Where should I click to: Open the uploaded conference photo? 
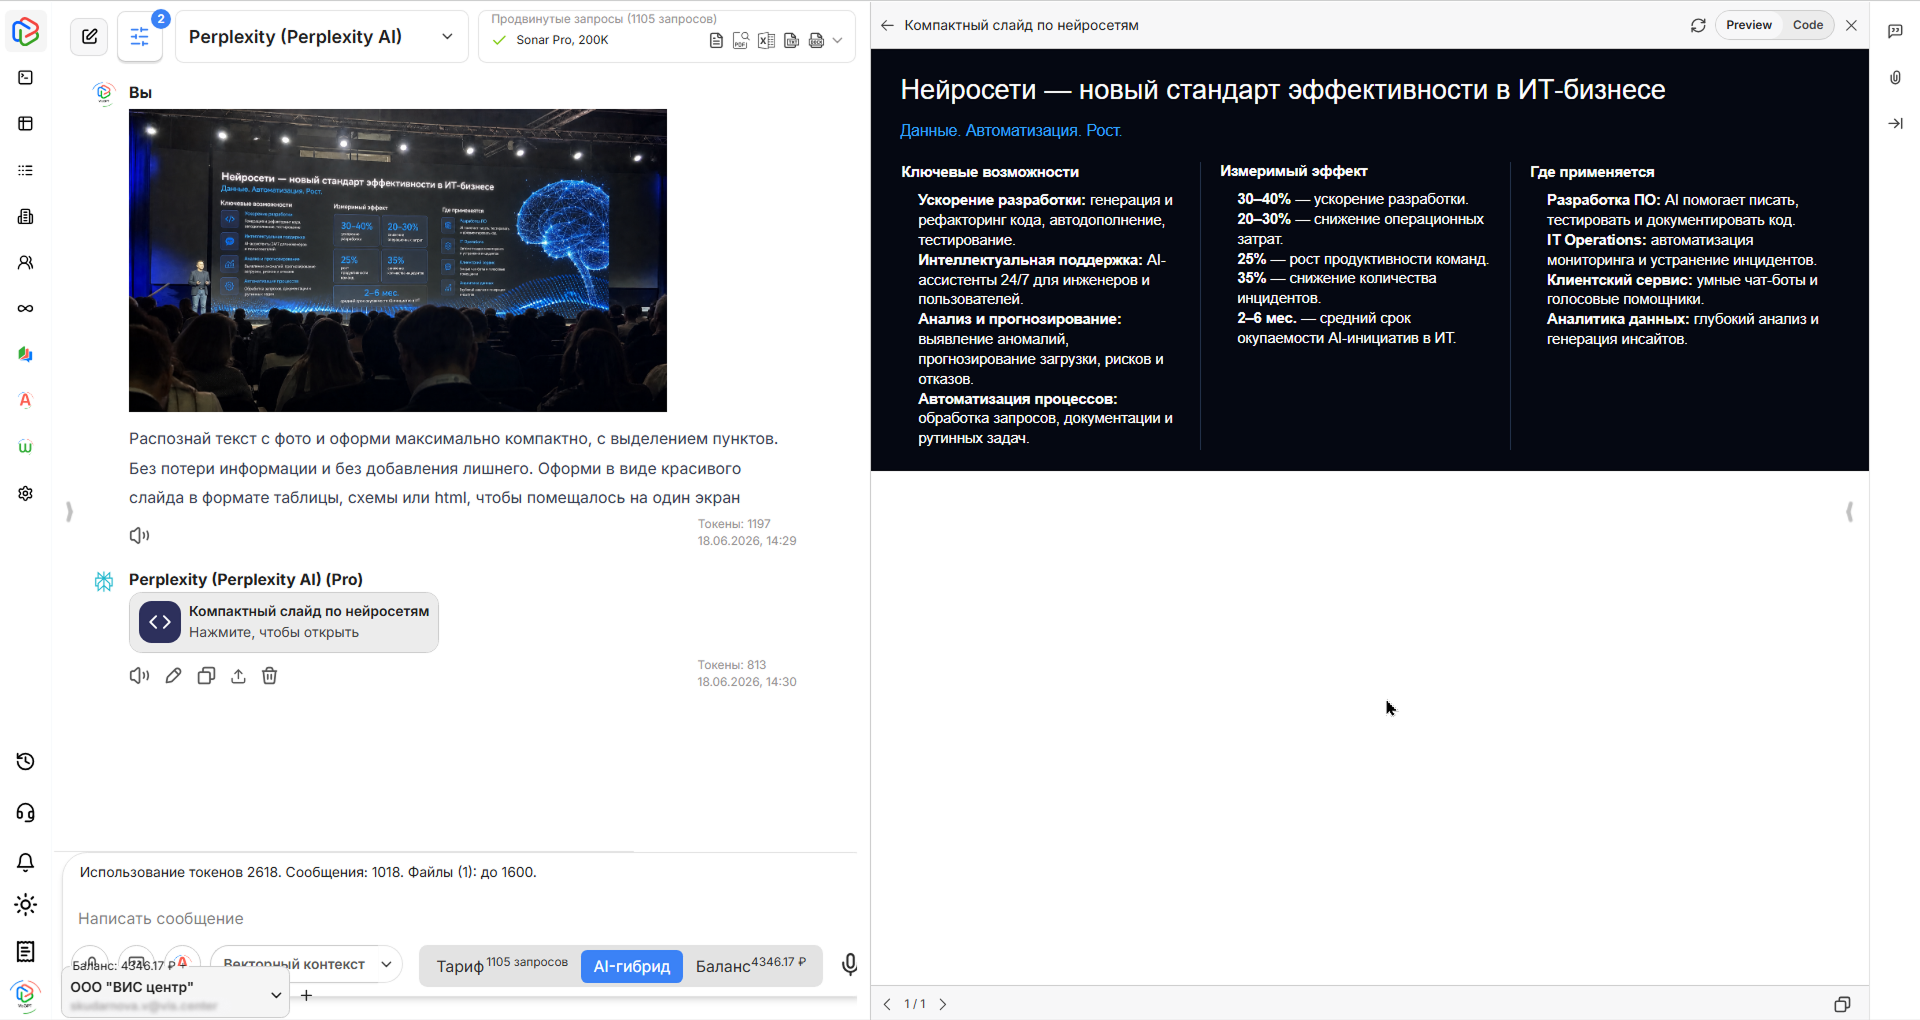398,260
